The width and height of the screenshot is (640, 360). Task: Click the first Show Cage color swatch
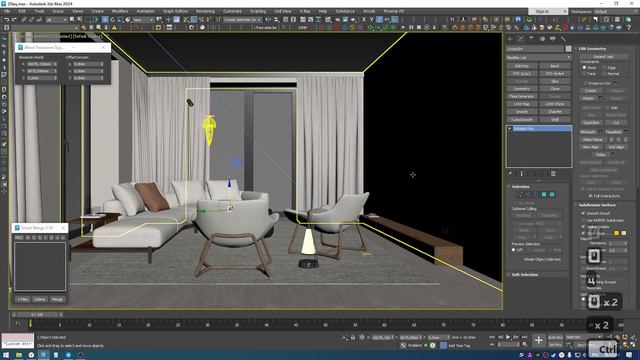pyautogui.click(x=616, y=233)
